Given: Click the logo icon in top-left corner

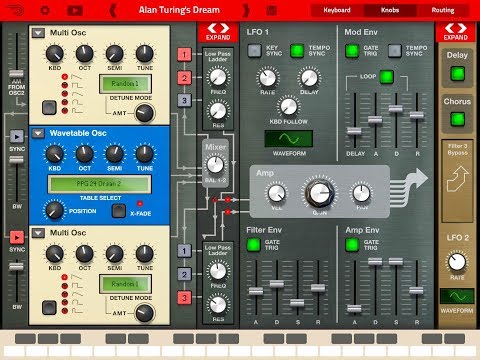Looking at the screenshot, I should point(15,10).
